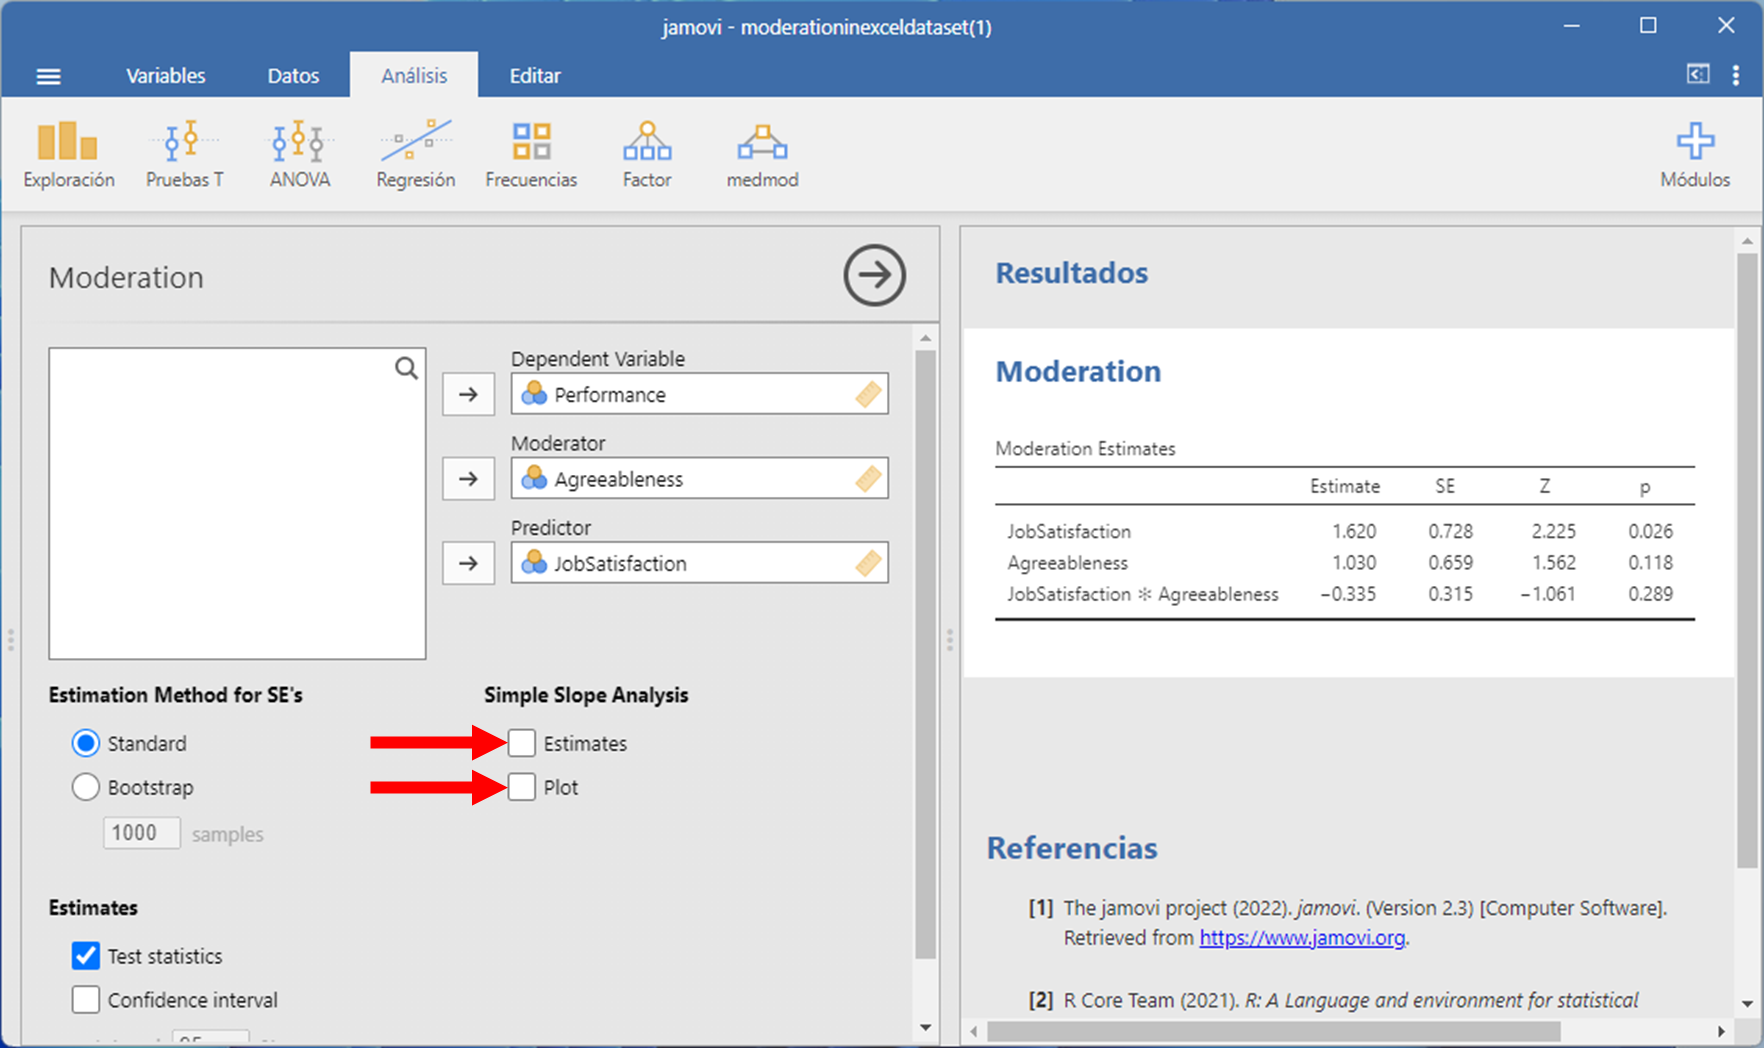Open the three-dot options menu
The image size is (1764, 1048).
pos(1736,75)
